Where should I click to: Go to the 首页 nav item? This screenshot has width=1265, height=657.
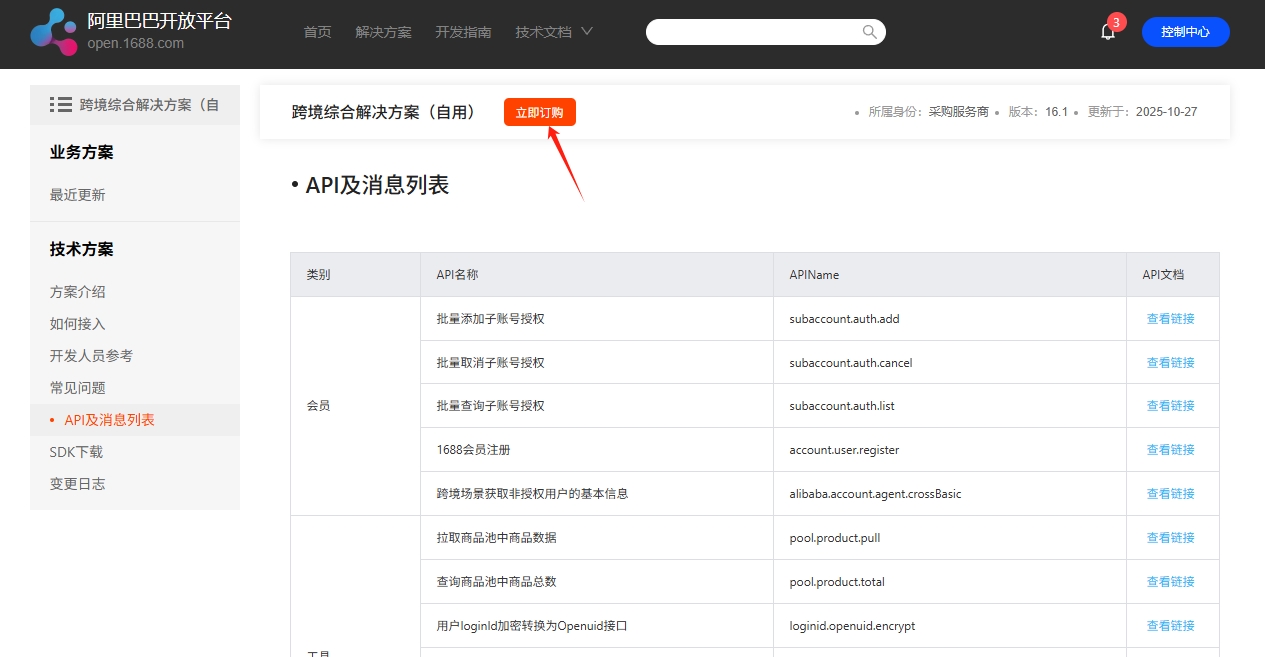(x=317, y=32)
